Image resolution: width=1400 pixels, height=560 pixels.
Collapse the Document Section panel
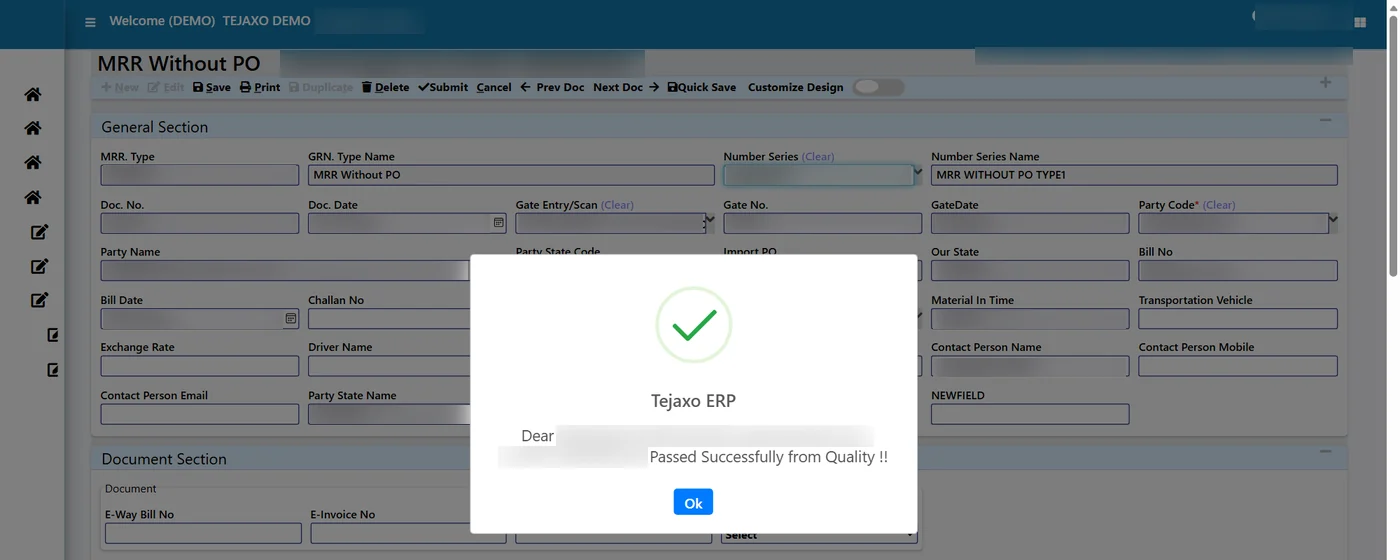[x=1325, y=451]
